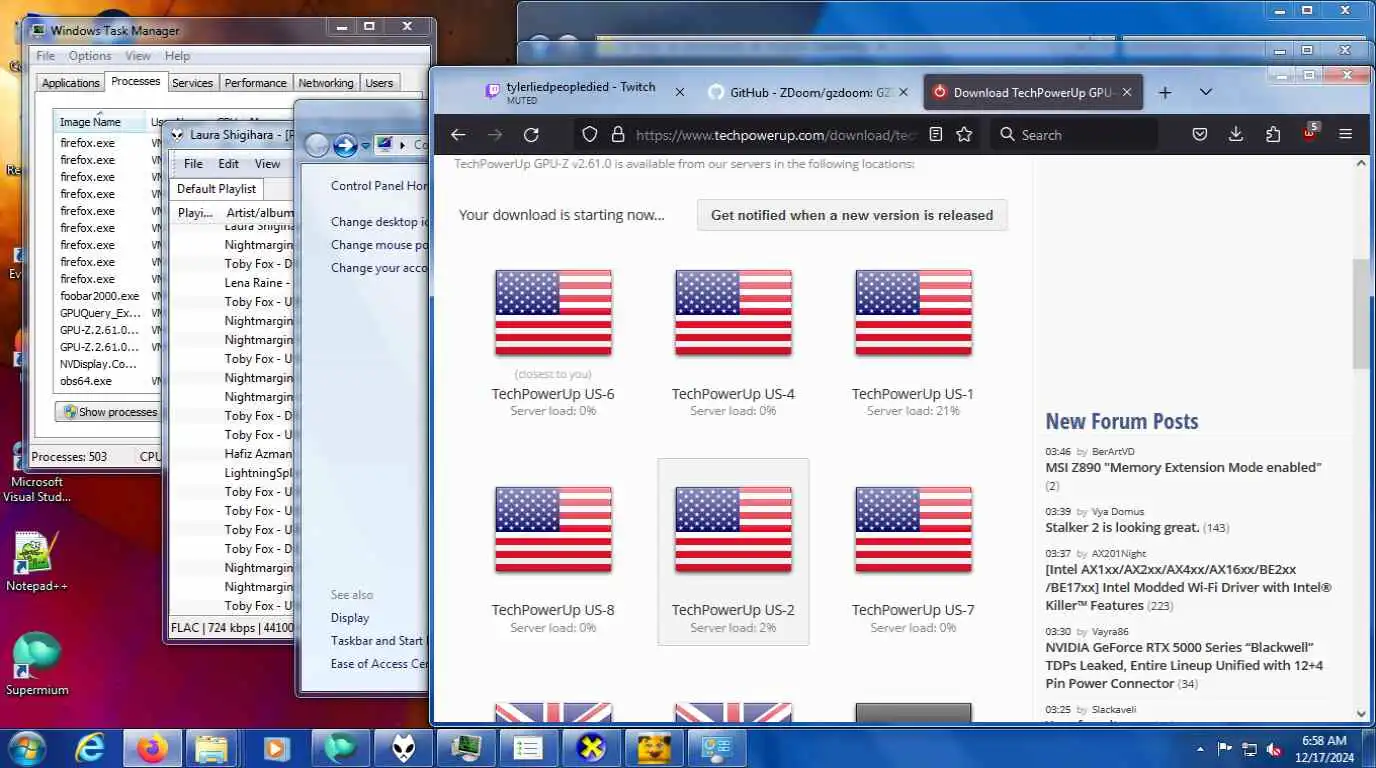The image size is (1376, 768).
Task: Open the Display link under See also
Action: (350, 618)
